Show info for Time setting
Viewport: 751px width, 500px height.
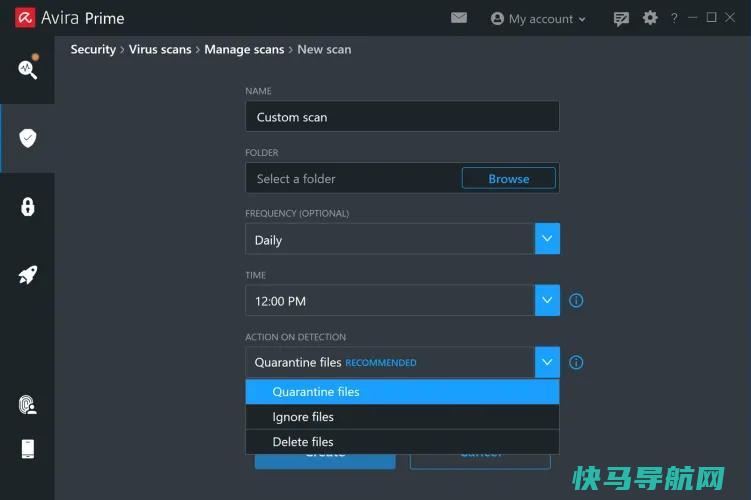click(576, 300)
